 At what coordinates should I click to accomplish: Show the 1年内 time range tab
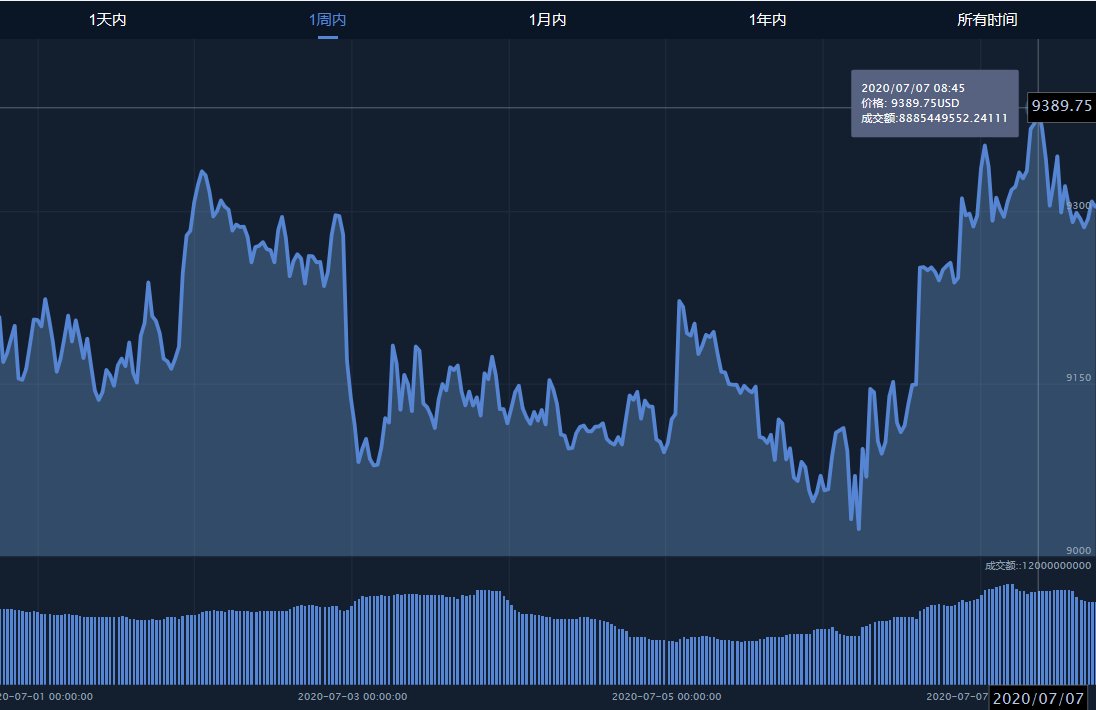[767, 20]
